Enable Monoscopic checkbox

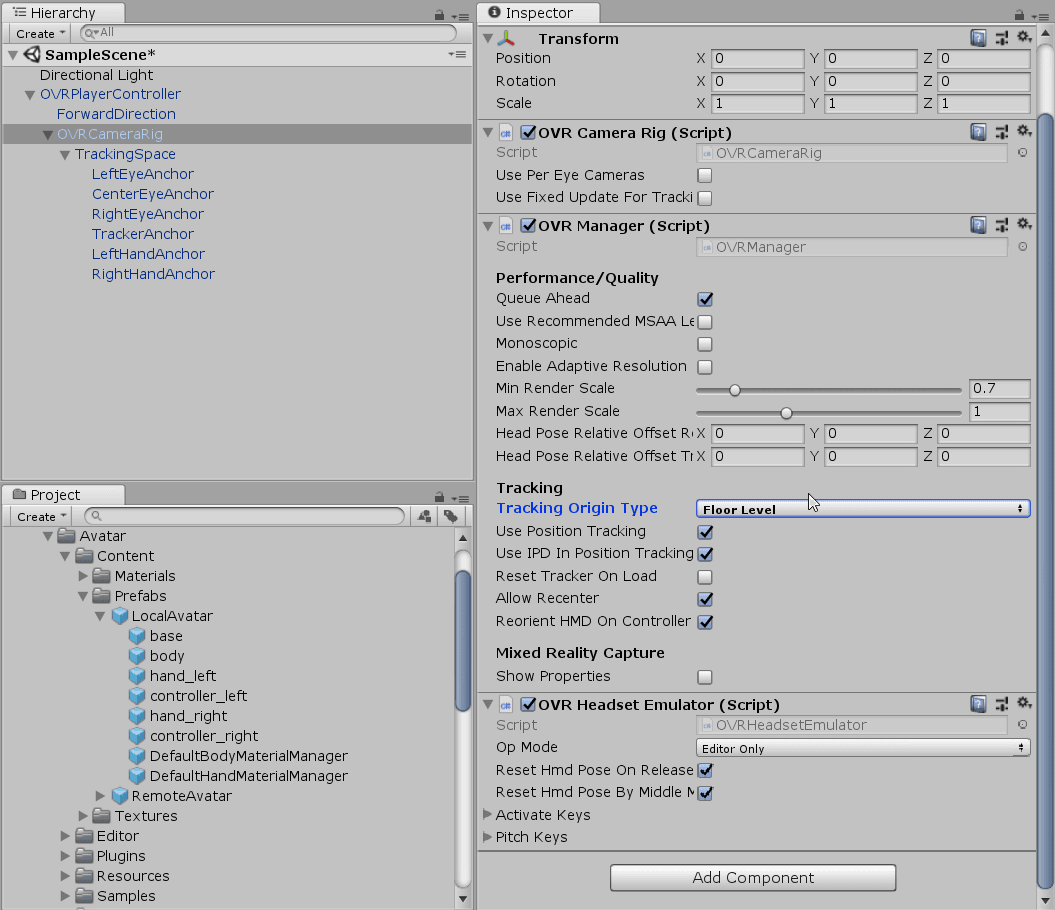[x=705, y=344]
